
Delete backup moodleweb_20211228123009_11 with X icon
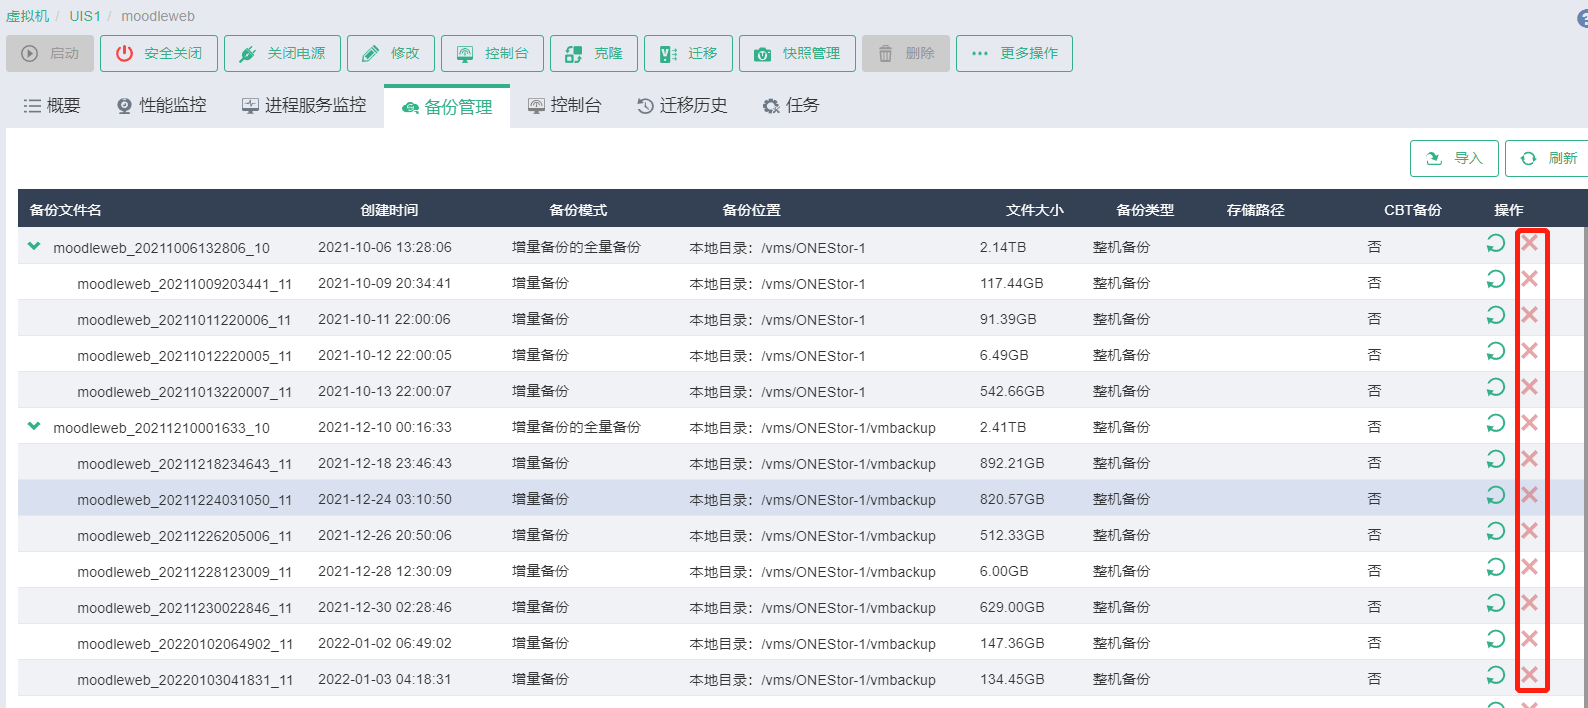point(1529,567)
